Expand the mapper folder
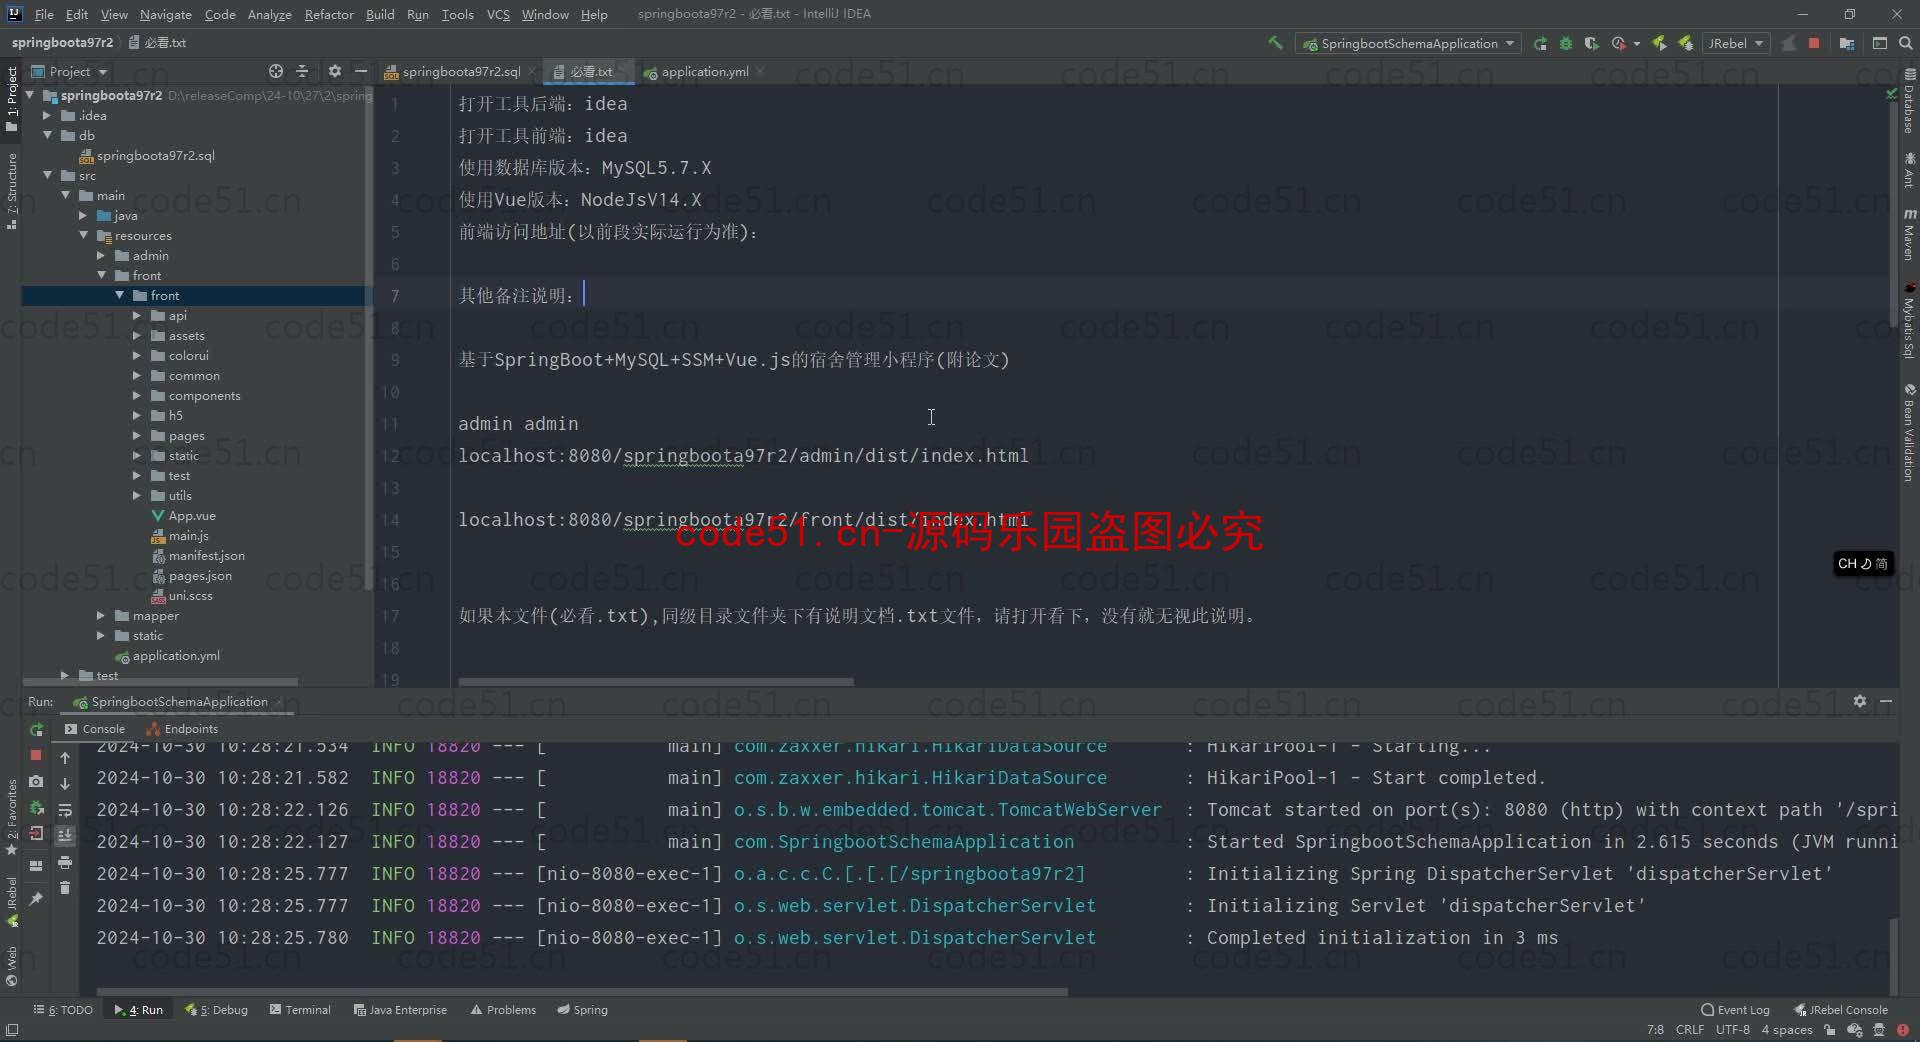Image resolution: width=1920 pixels, height=1042 pixels. [101, 615]
